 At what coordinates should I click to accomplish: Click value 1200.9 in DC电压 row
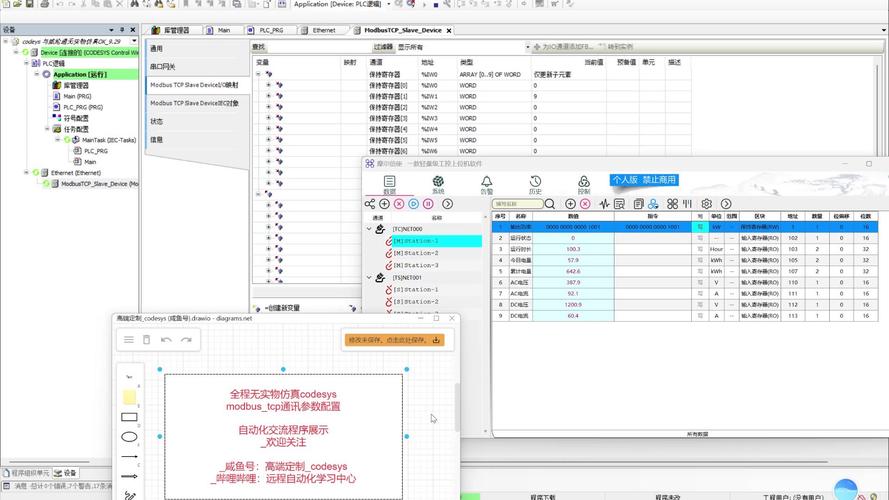click(573, 304)
